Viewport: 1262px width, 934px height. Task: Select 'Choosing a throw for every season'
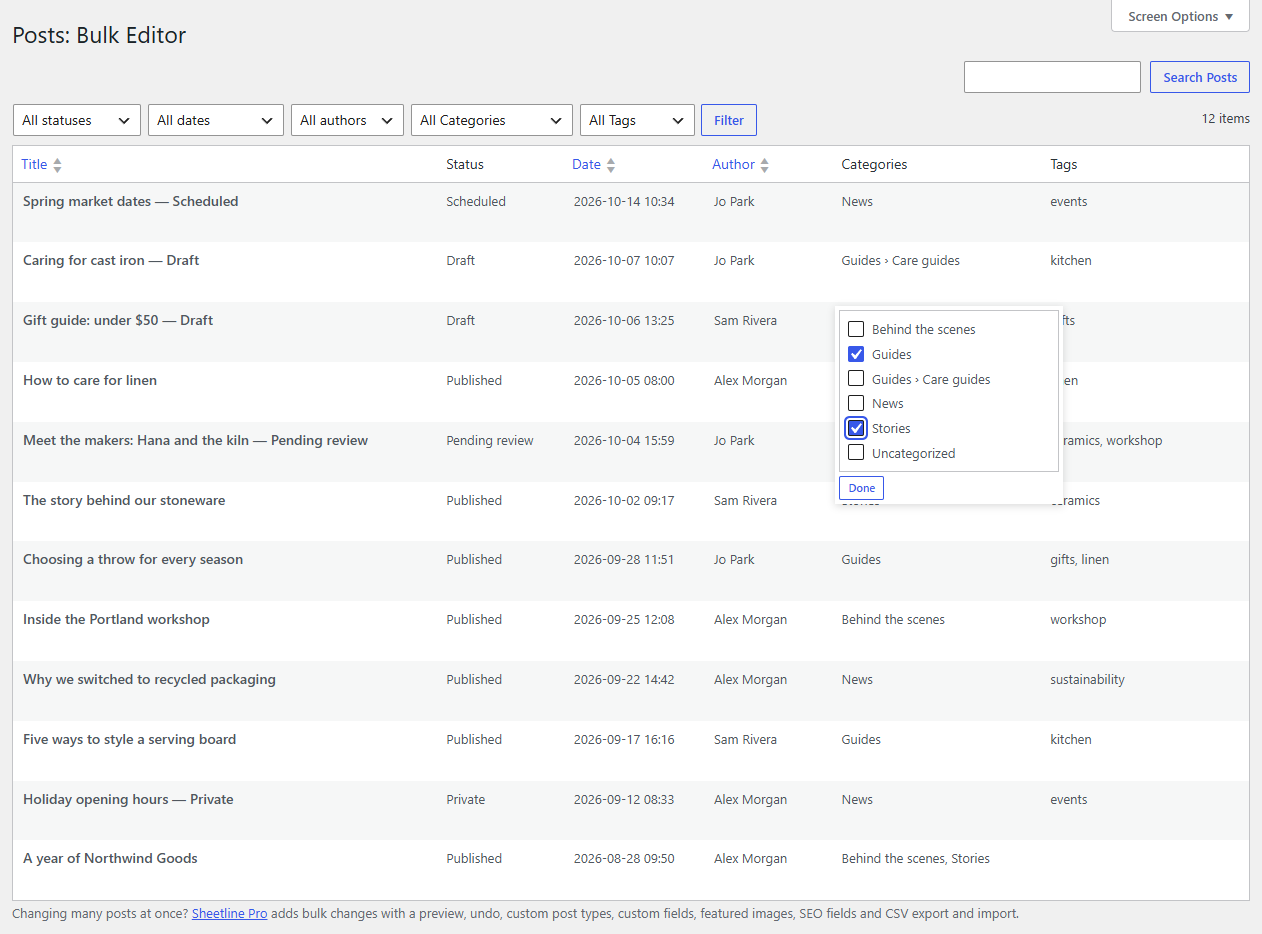(x=133, y=559)
